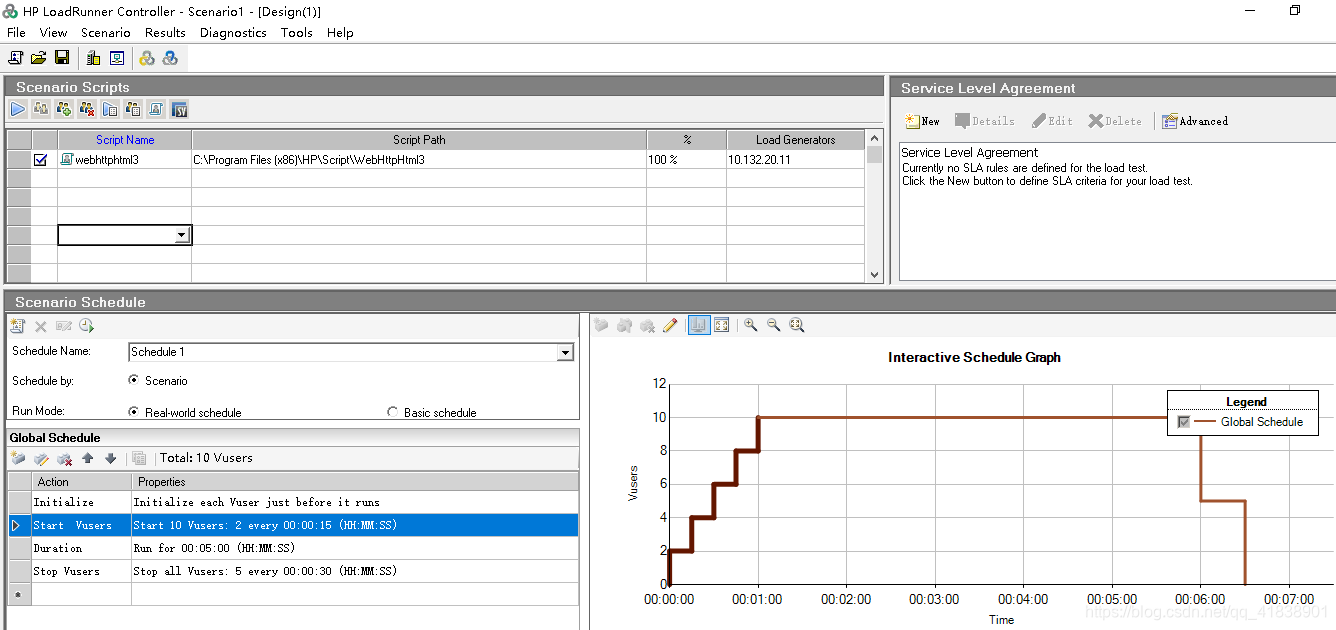Uncheck the webhttphtml3 script checkbox
1336x630 pixels.
41,159
